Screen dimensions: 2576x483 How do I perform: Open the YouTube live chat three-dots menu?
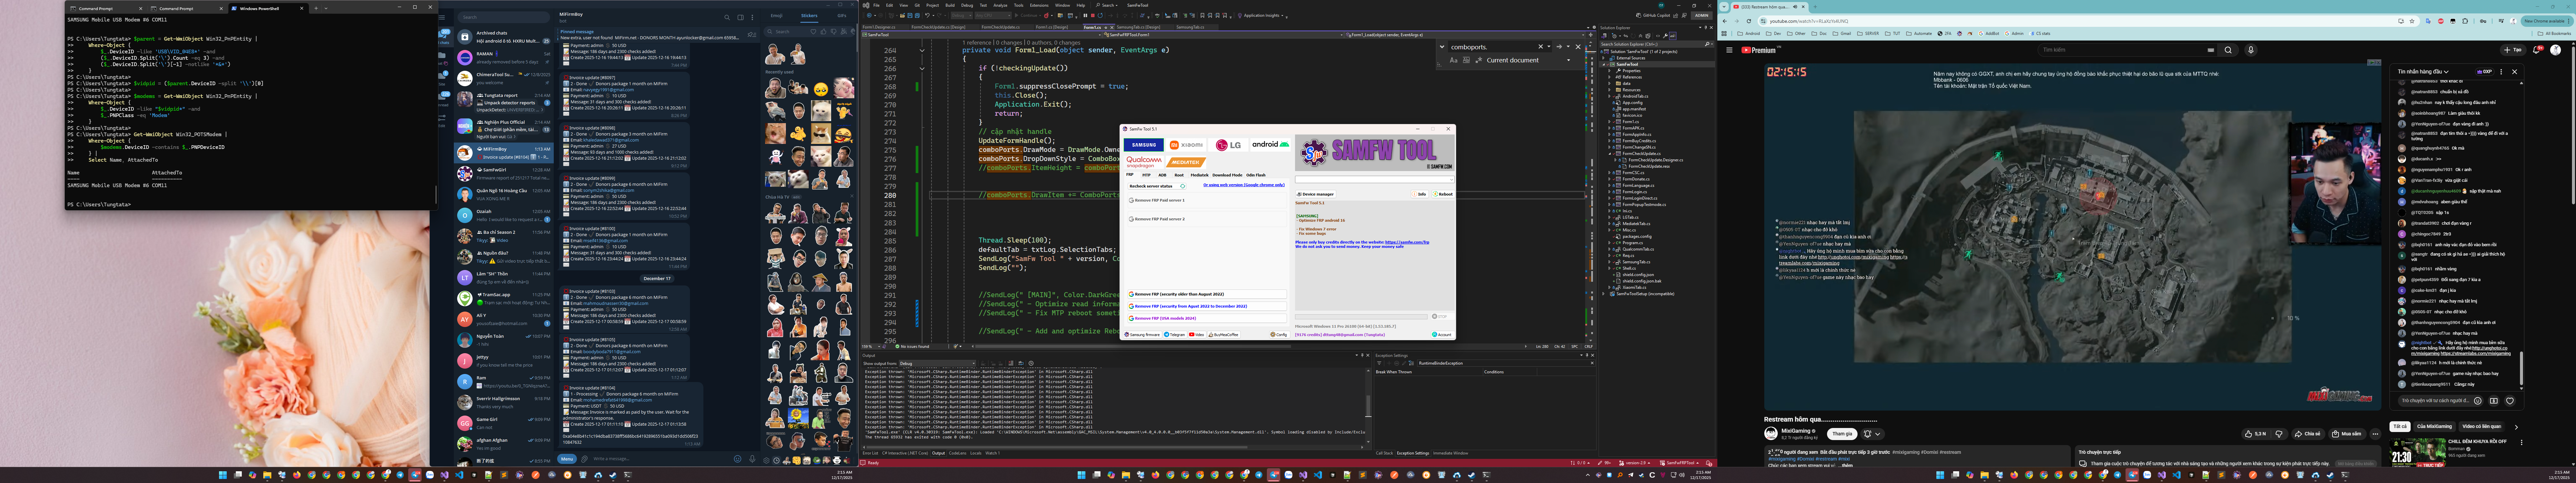coord(2501,72)
